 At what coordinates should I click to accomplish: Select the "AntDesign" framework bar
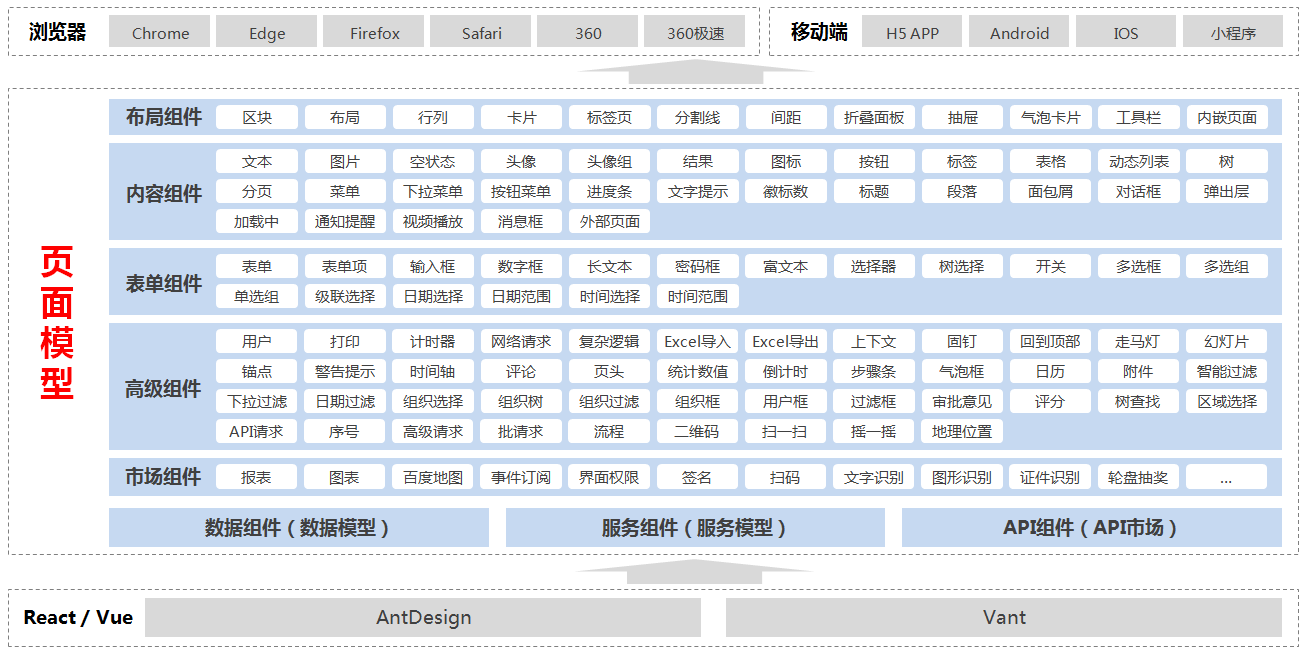point(423,617)
